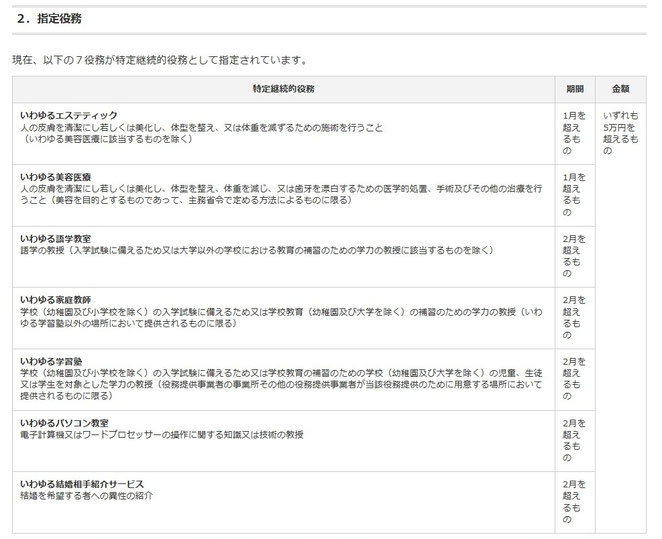Click the '1月を超えるもの' cell in エステティック row
This screenshot has height=539, width=662.
click(x=575, y=133)
